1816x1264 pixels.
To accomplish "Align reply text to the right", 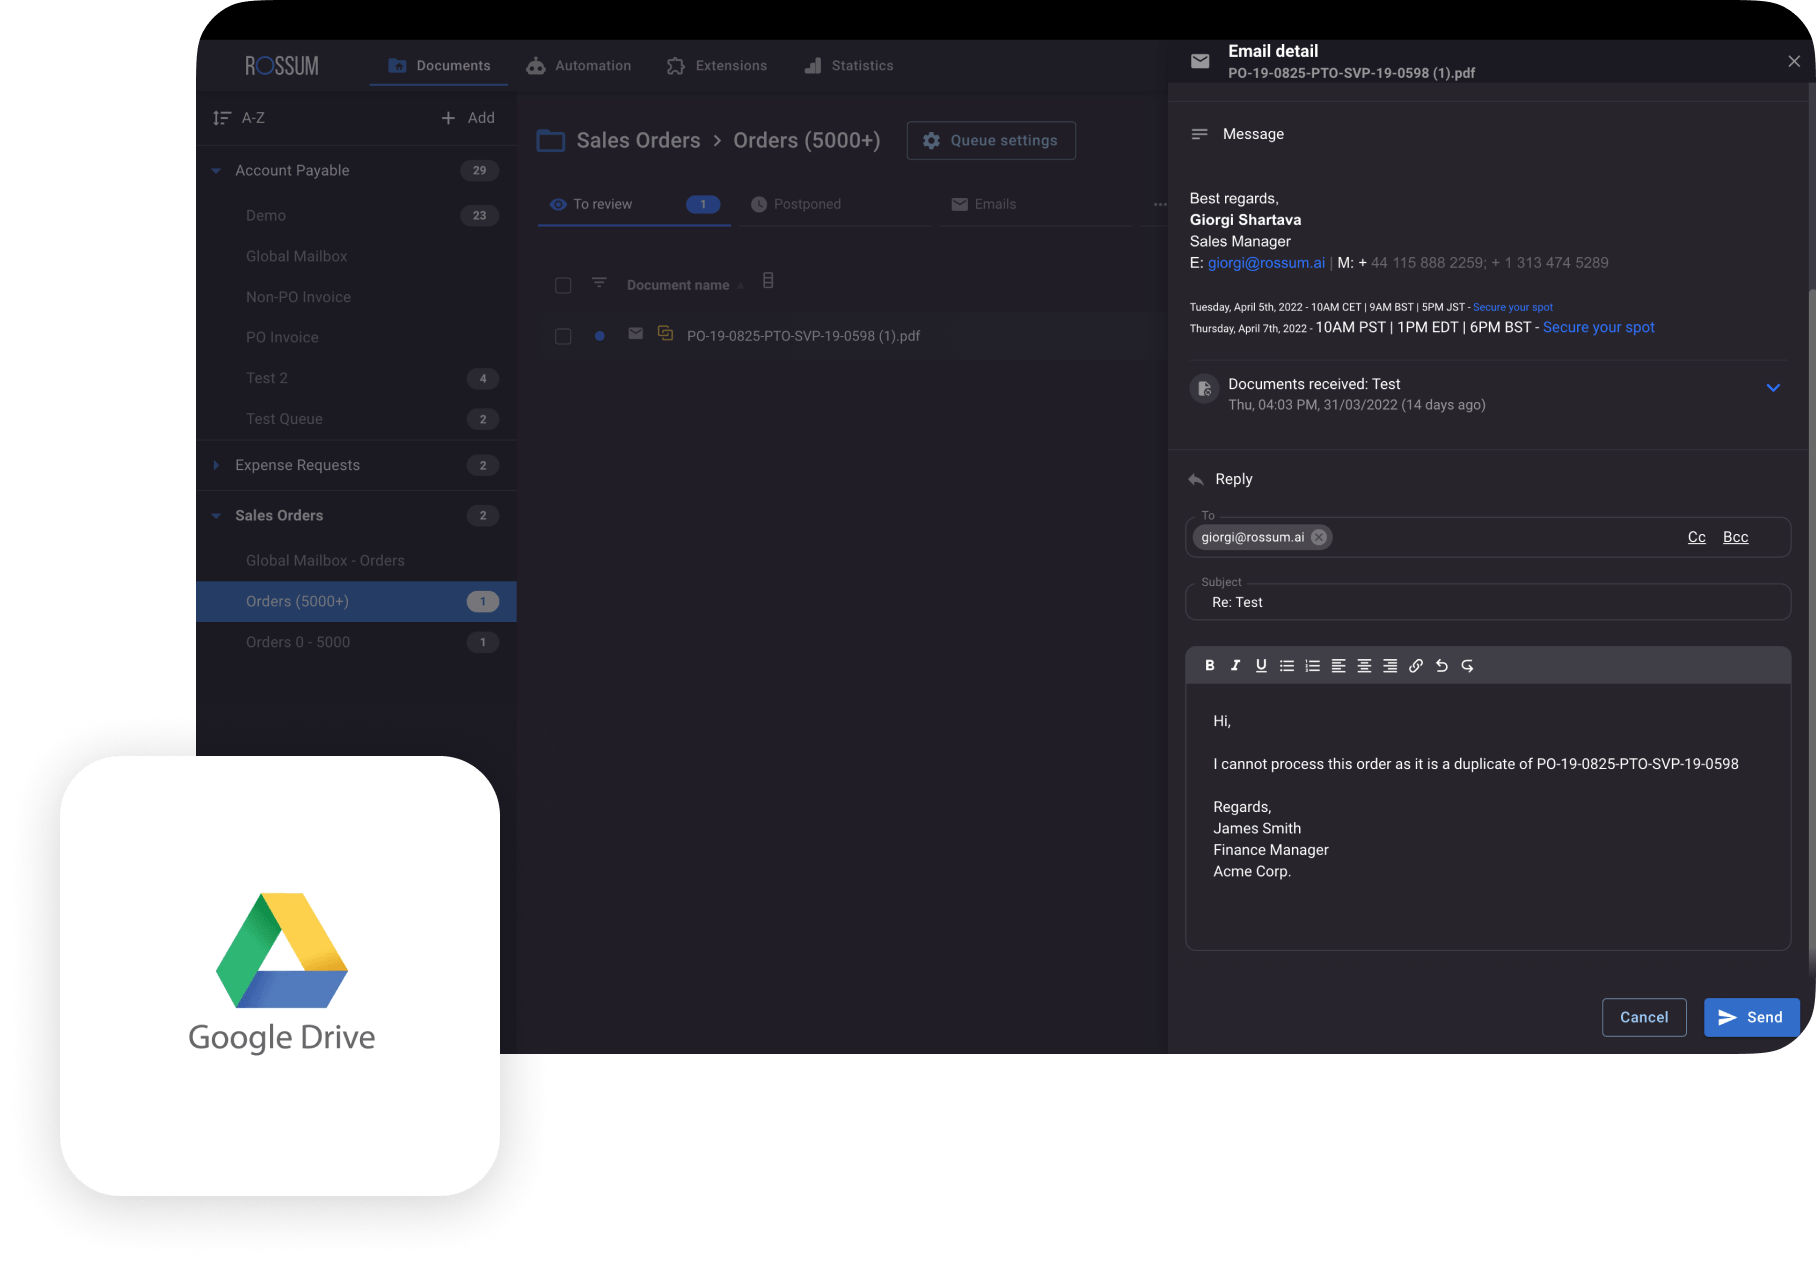I will click(x=1390, y=666).
